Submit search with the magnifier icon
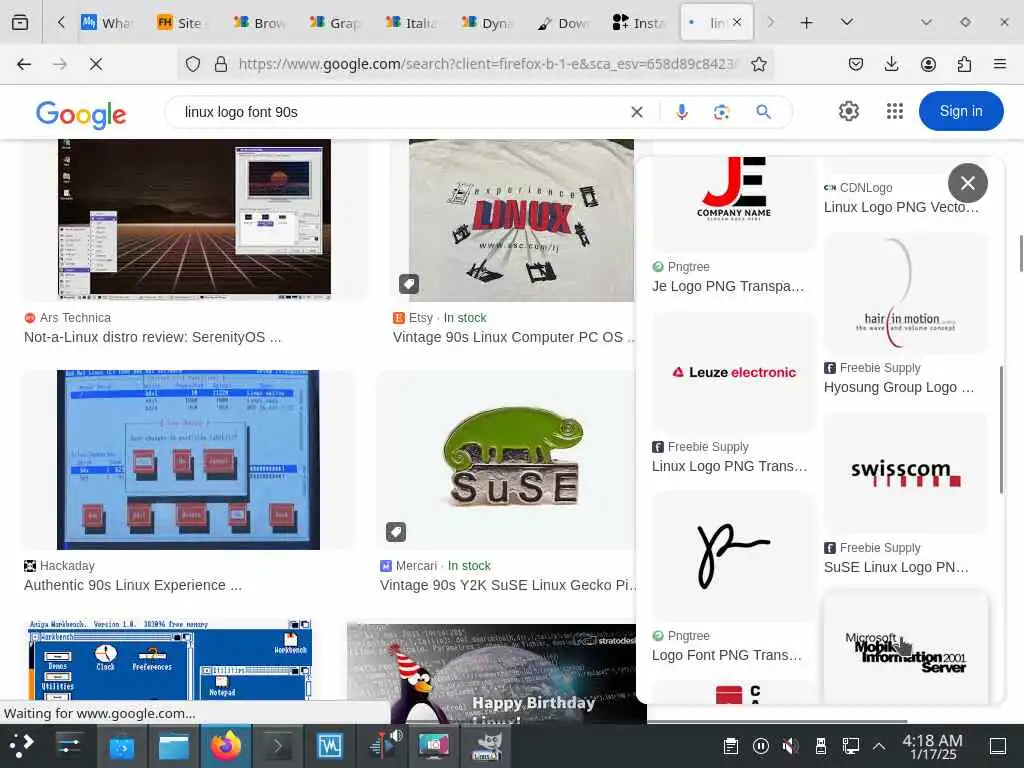Screen dimensions: 1024x768 click(x=763, y=112)
